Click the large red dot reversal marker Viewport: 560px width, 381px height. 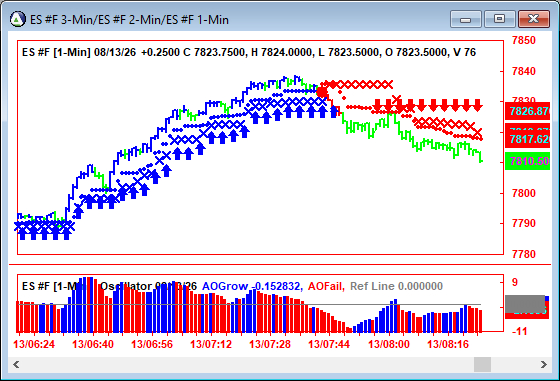322,92
